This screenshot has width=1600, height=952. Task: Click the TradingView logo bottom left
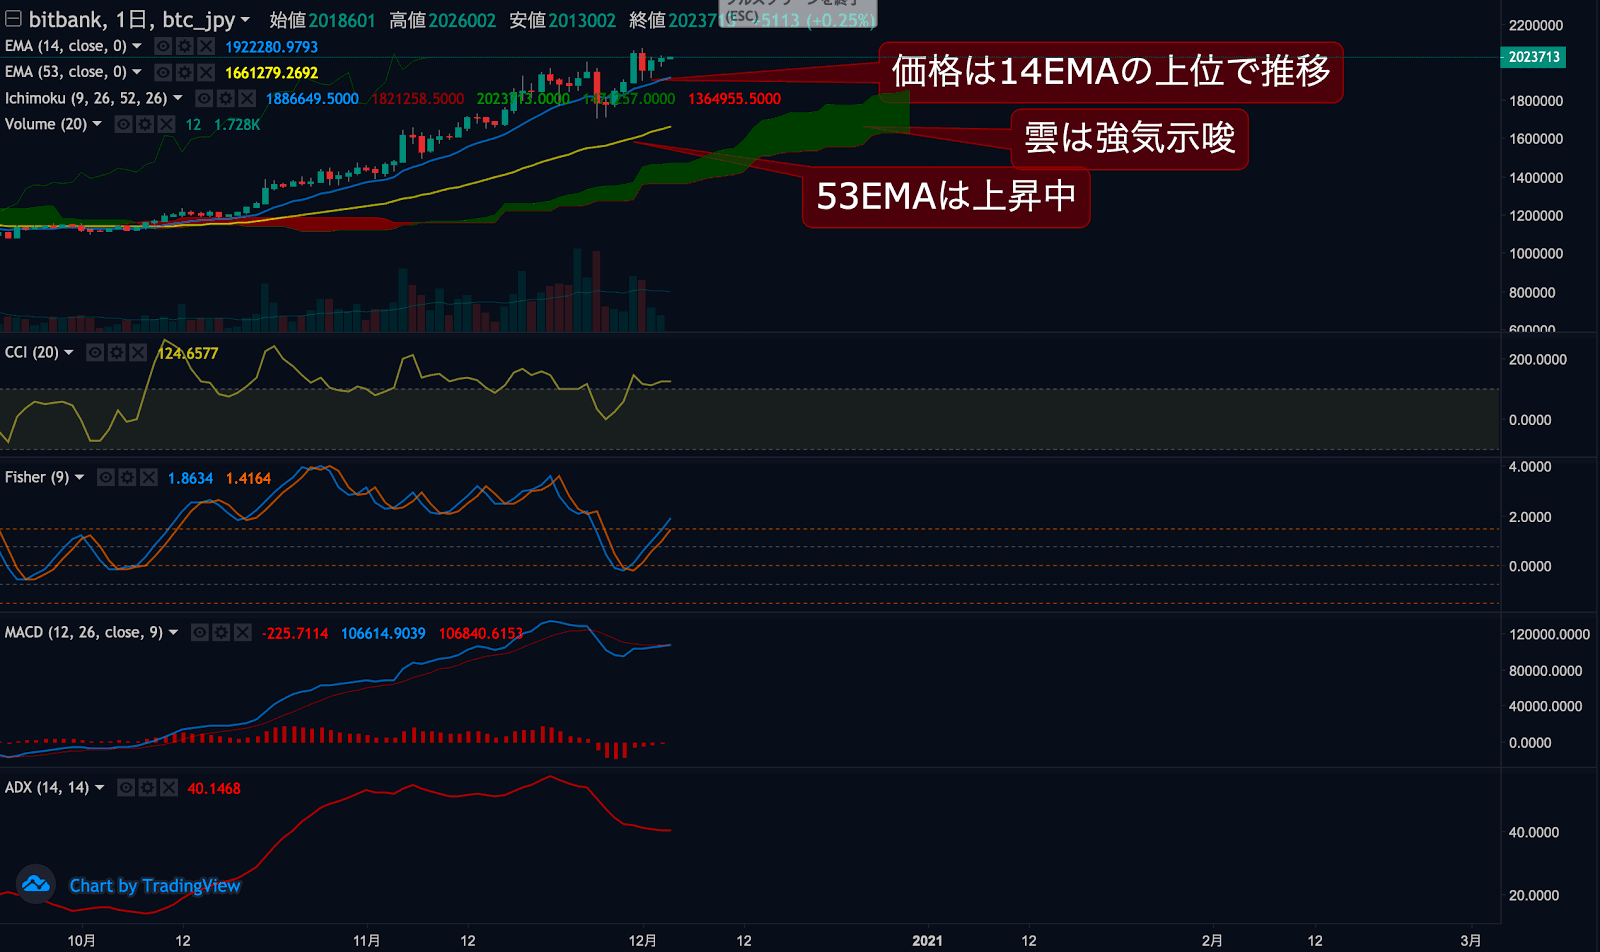[37, 886]
